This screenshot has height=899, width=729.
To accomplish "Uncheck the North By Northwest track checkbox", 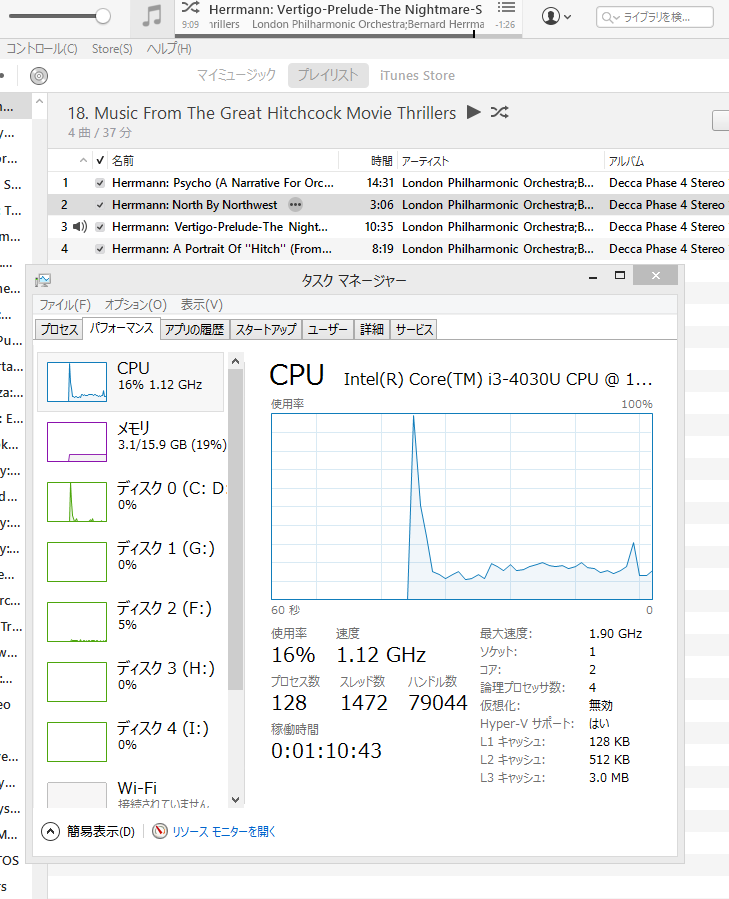I will [100, 205].
